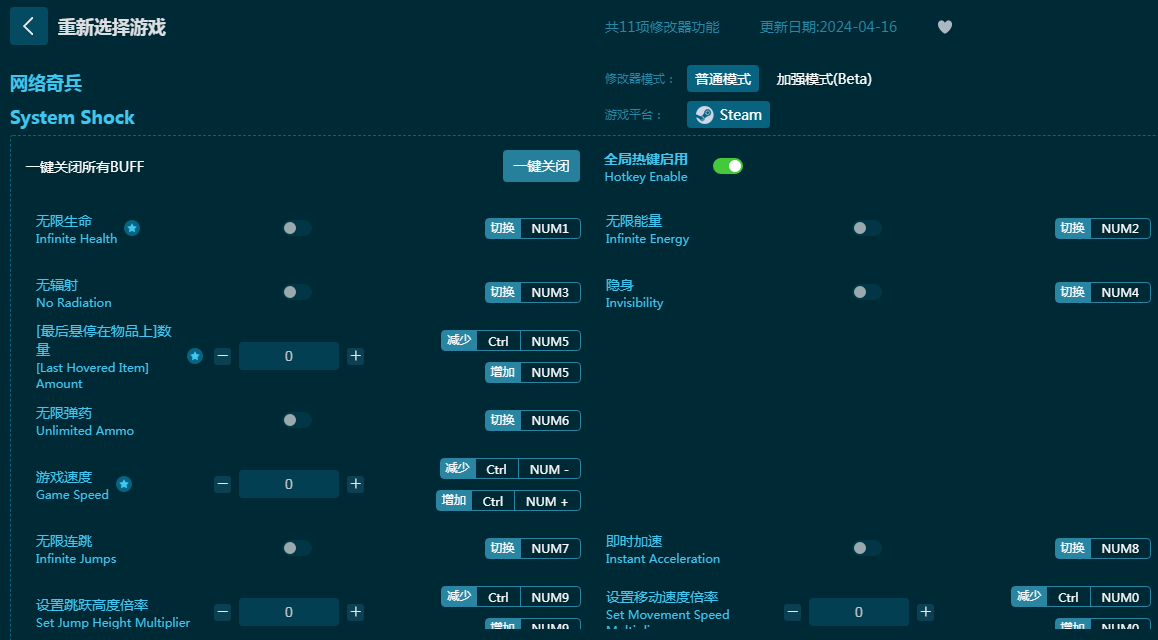Decrease Last Hovered Item Amount with minus
The height and width of the screenshot is (640, 1158).
tap(222, 356)
